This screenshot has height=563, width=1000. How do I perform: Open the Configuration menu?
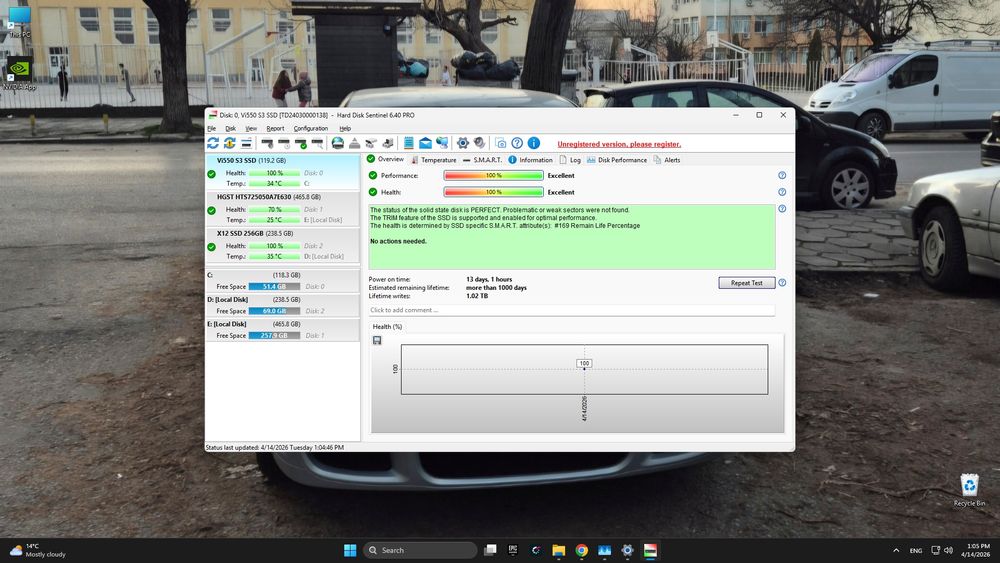point(311,128)
